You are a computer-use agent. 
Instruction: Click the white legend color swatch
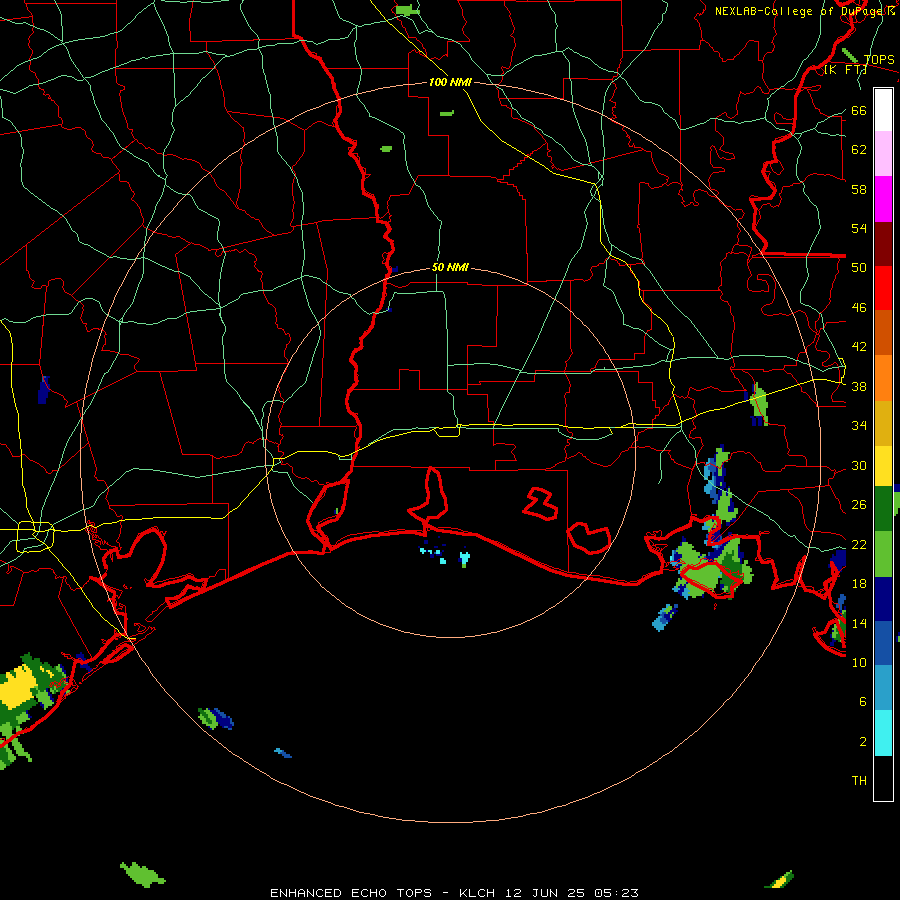point(883,110)
